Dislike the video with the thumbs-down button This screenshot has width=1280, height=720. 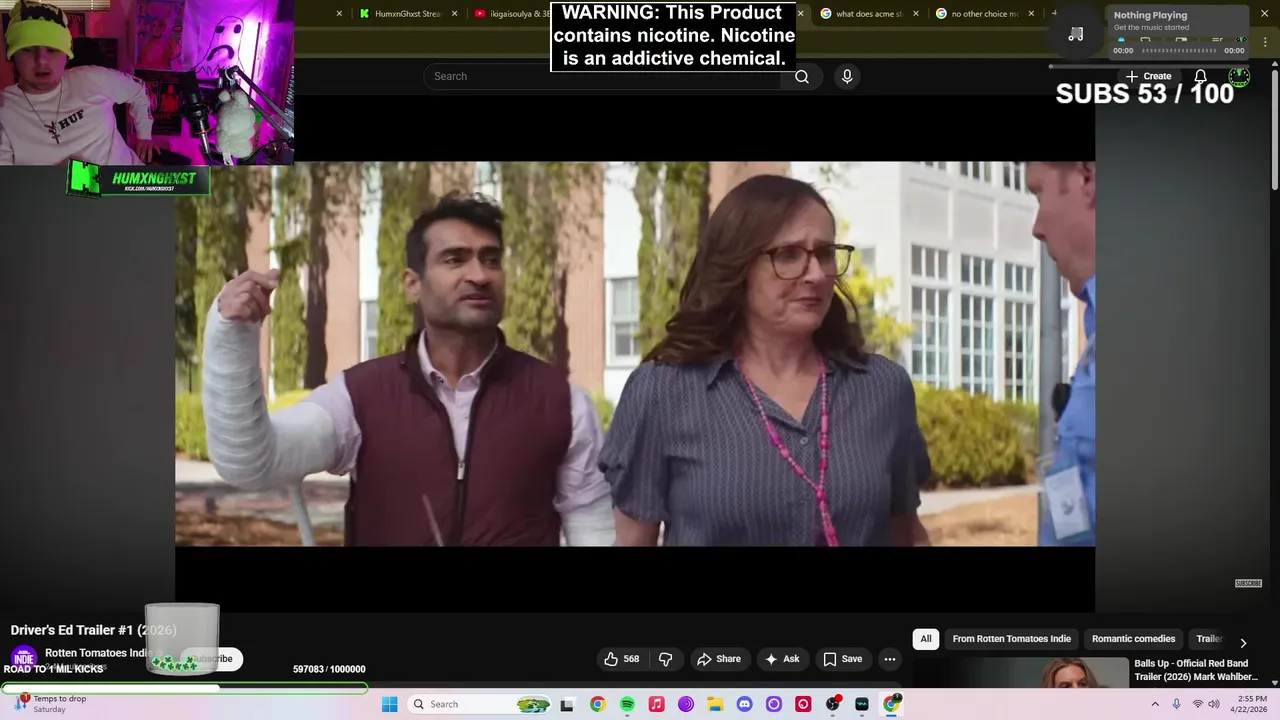[665, 659]
